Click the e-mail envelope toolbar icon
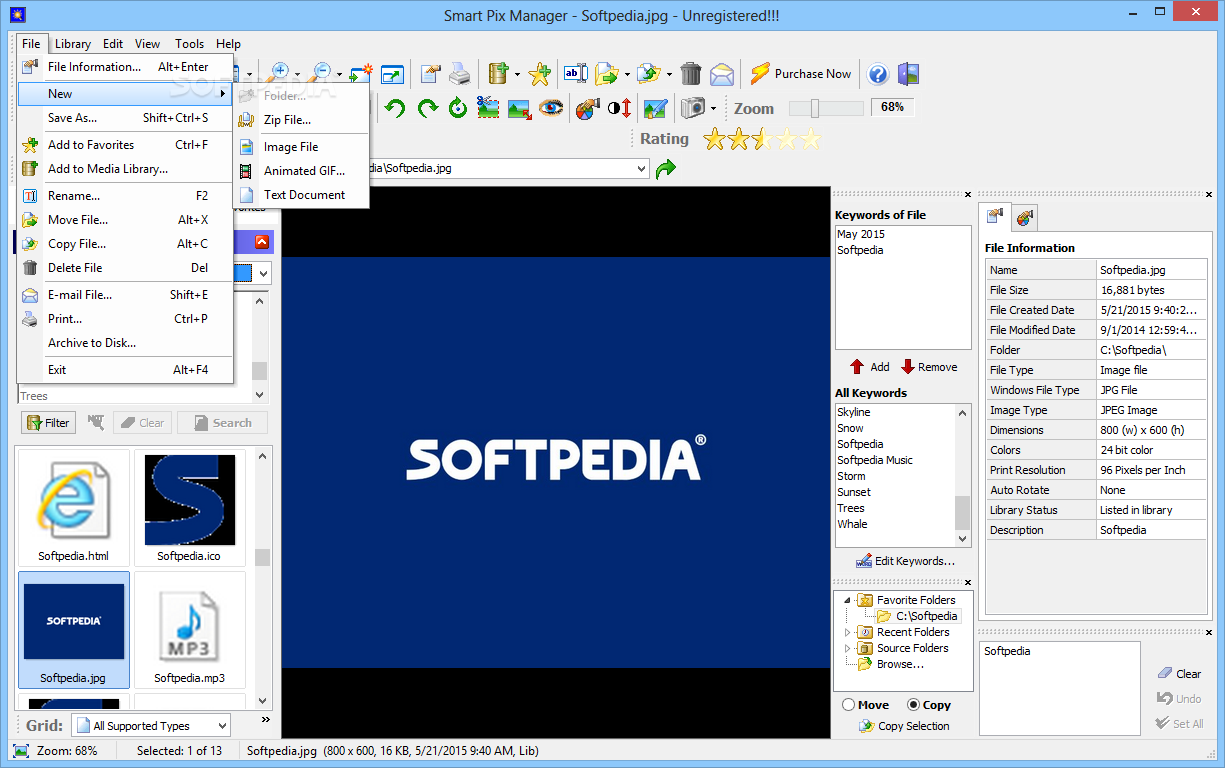The image size is (1225, 768). click(722, 74)
